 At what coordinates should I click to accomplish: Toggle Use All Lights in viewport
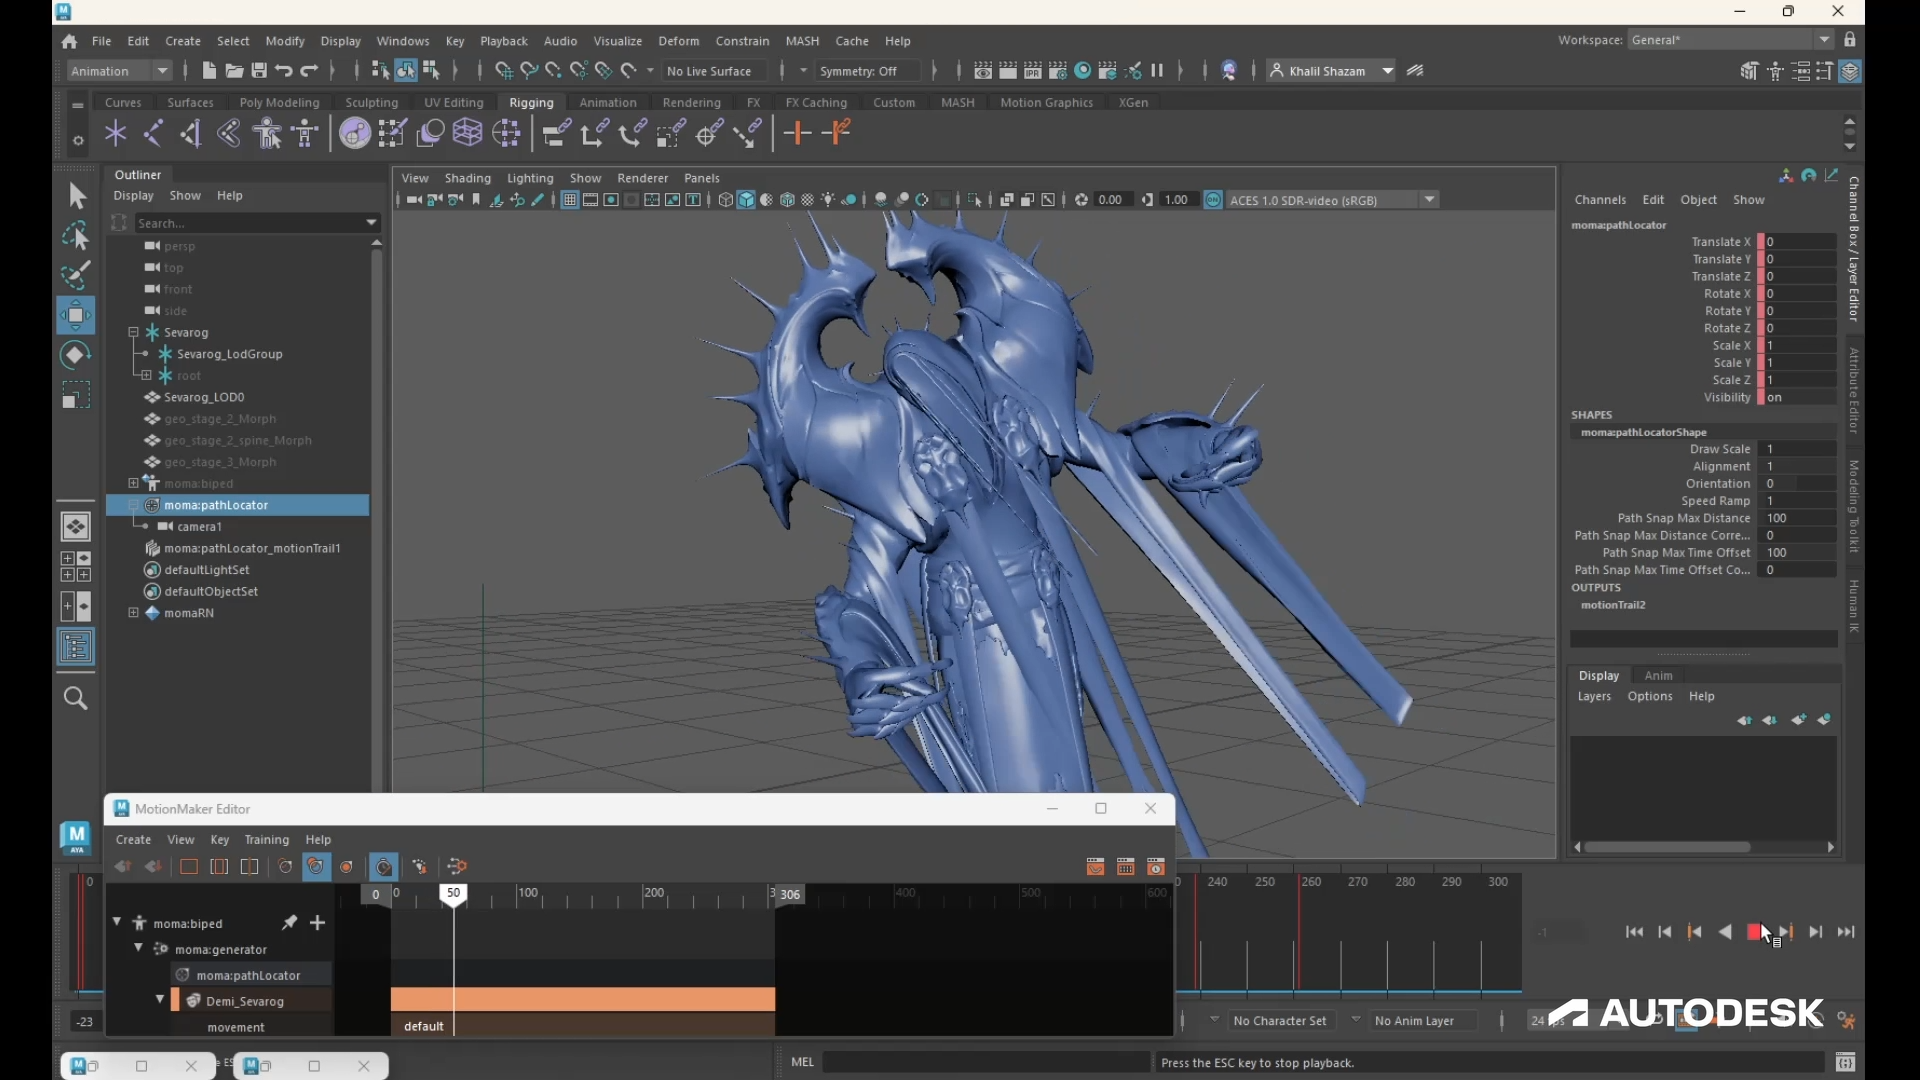(x=828, y=200)
